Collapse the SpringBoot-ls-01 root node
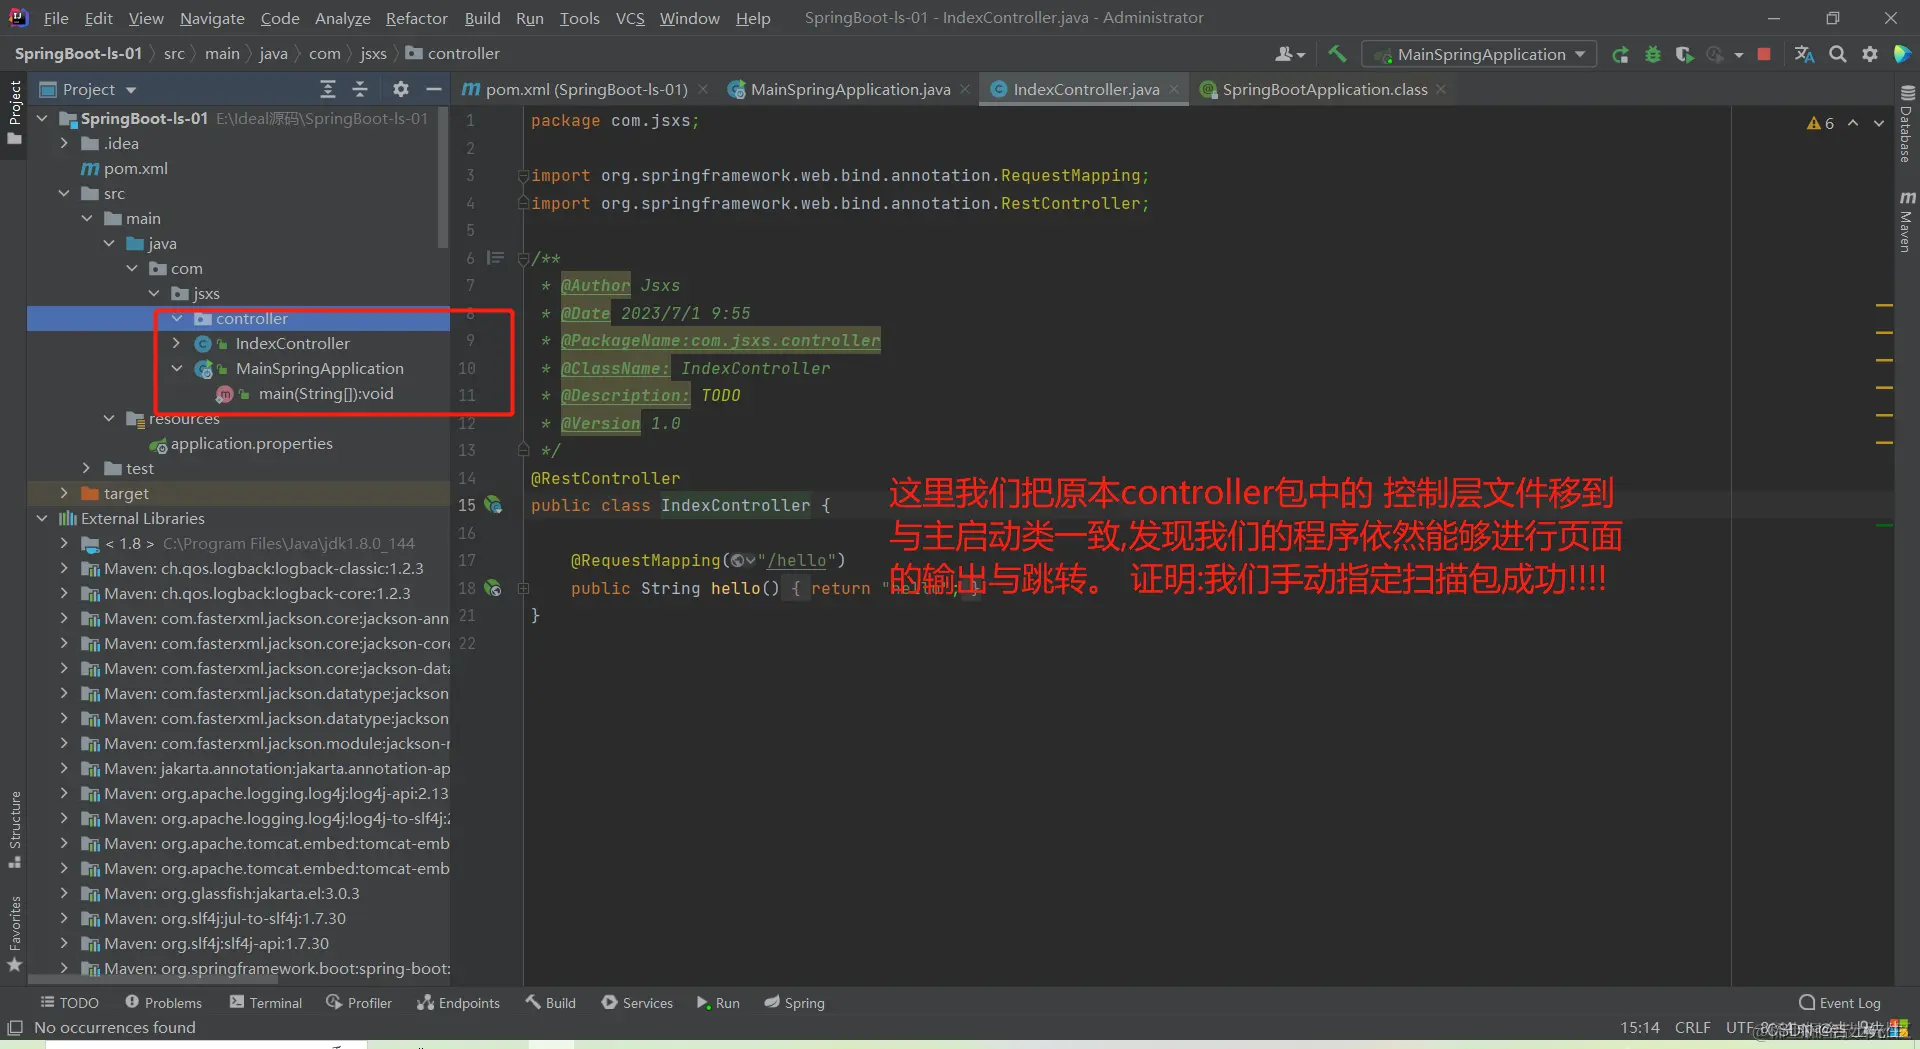Viewport: 1920px width, 1049px height. [x=42, y=118]
